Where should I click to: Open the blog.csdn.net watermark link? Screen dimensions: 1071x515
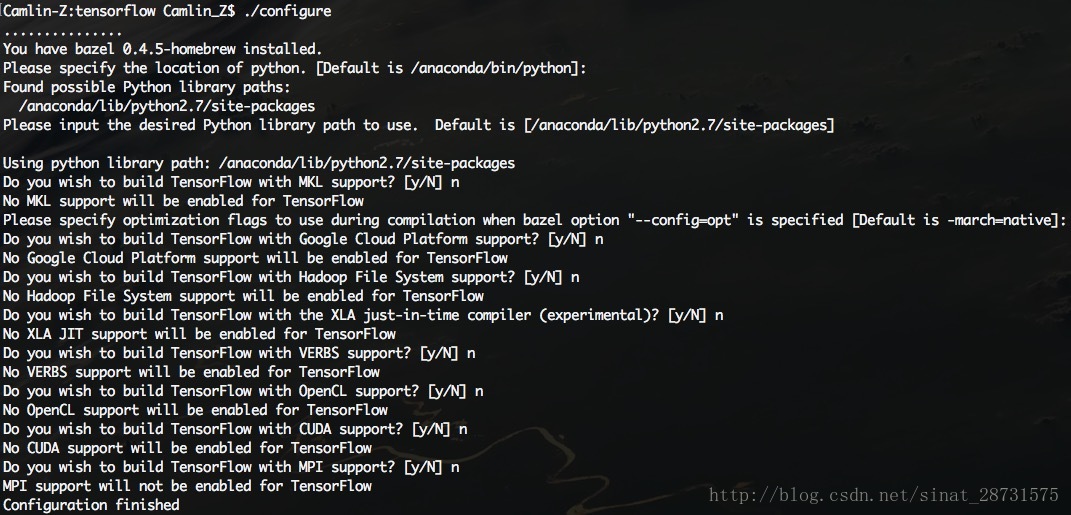coord(884,495)
